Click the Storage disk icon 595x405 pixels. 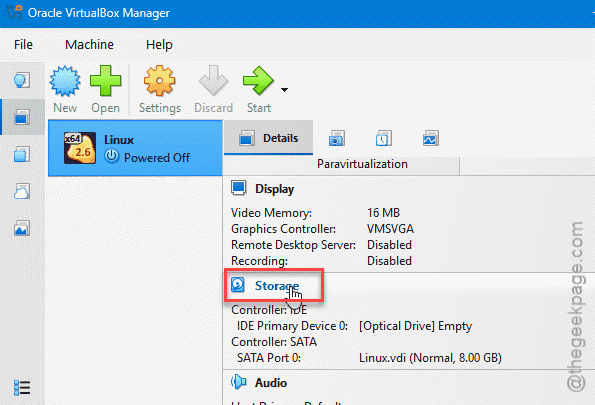pyautogui.click(x=238, y=285)
